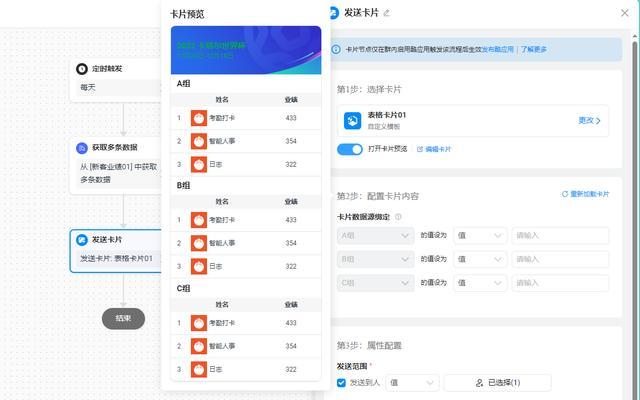Click the 了解更多 link in the notice
This screenshot has width=640, height=400.
534,48
